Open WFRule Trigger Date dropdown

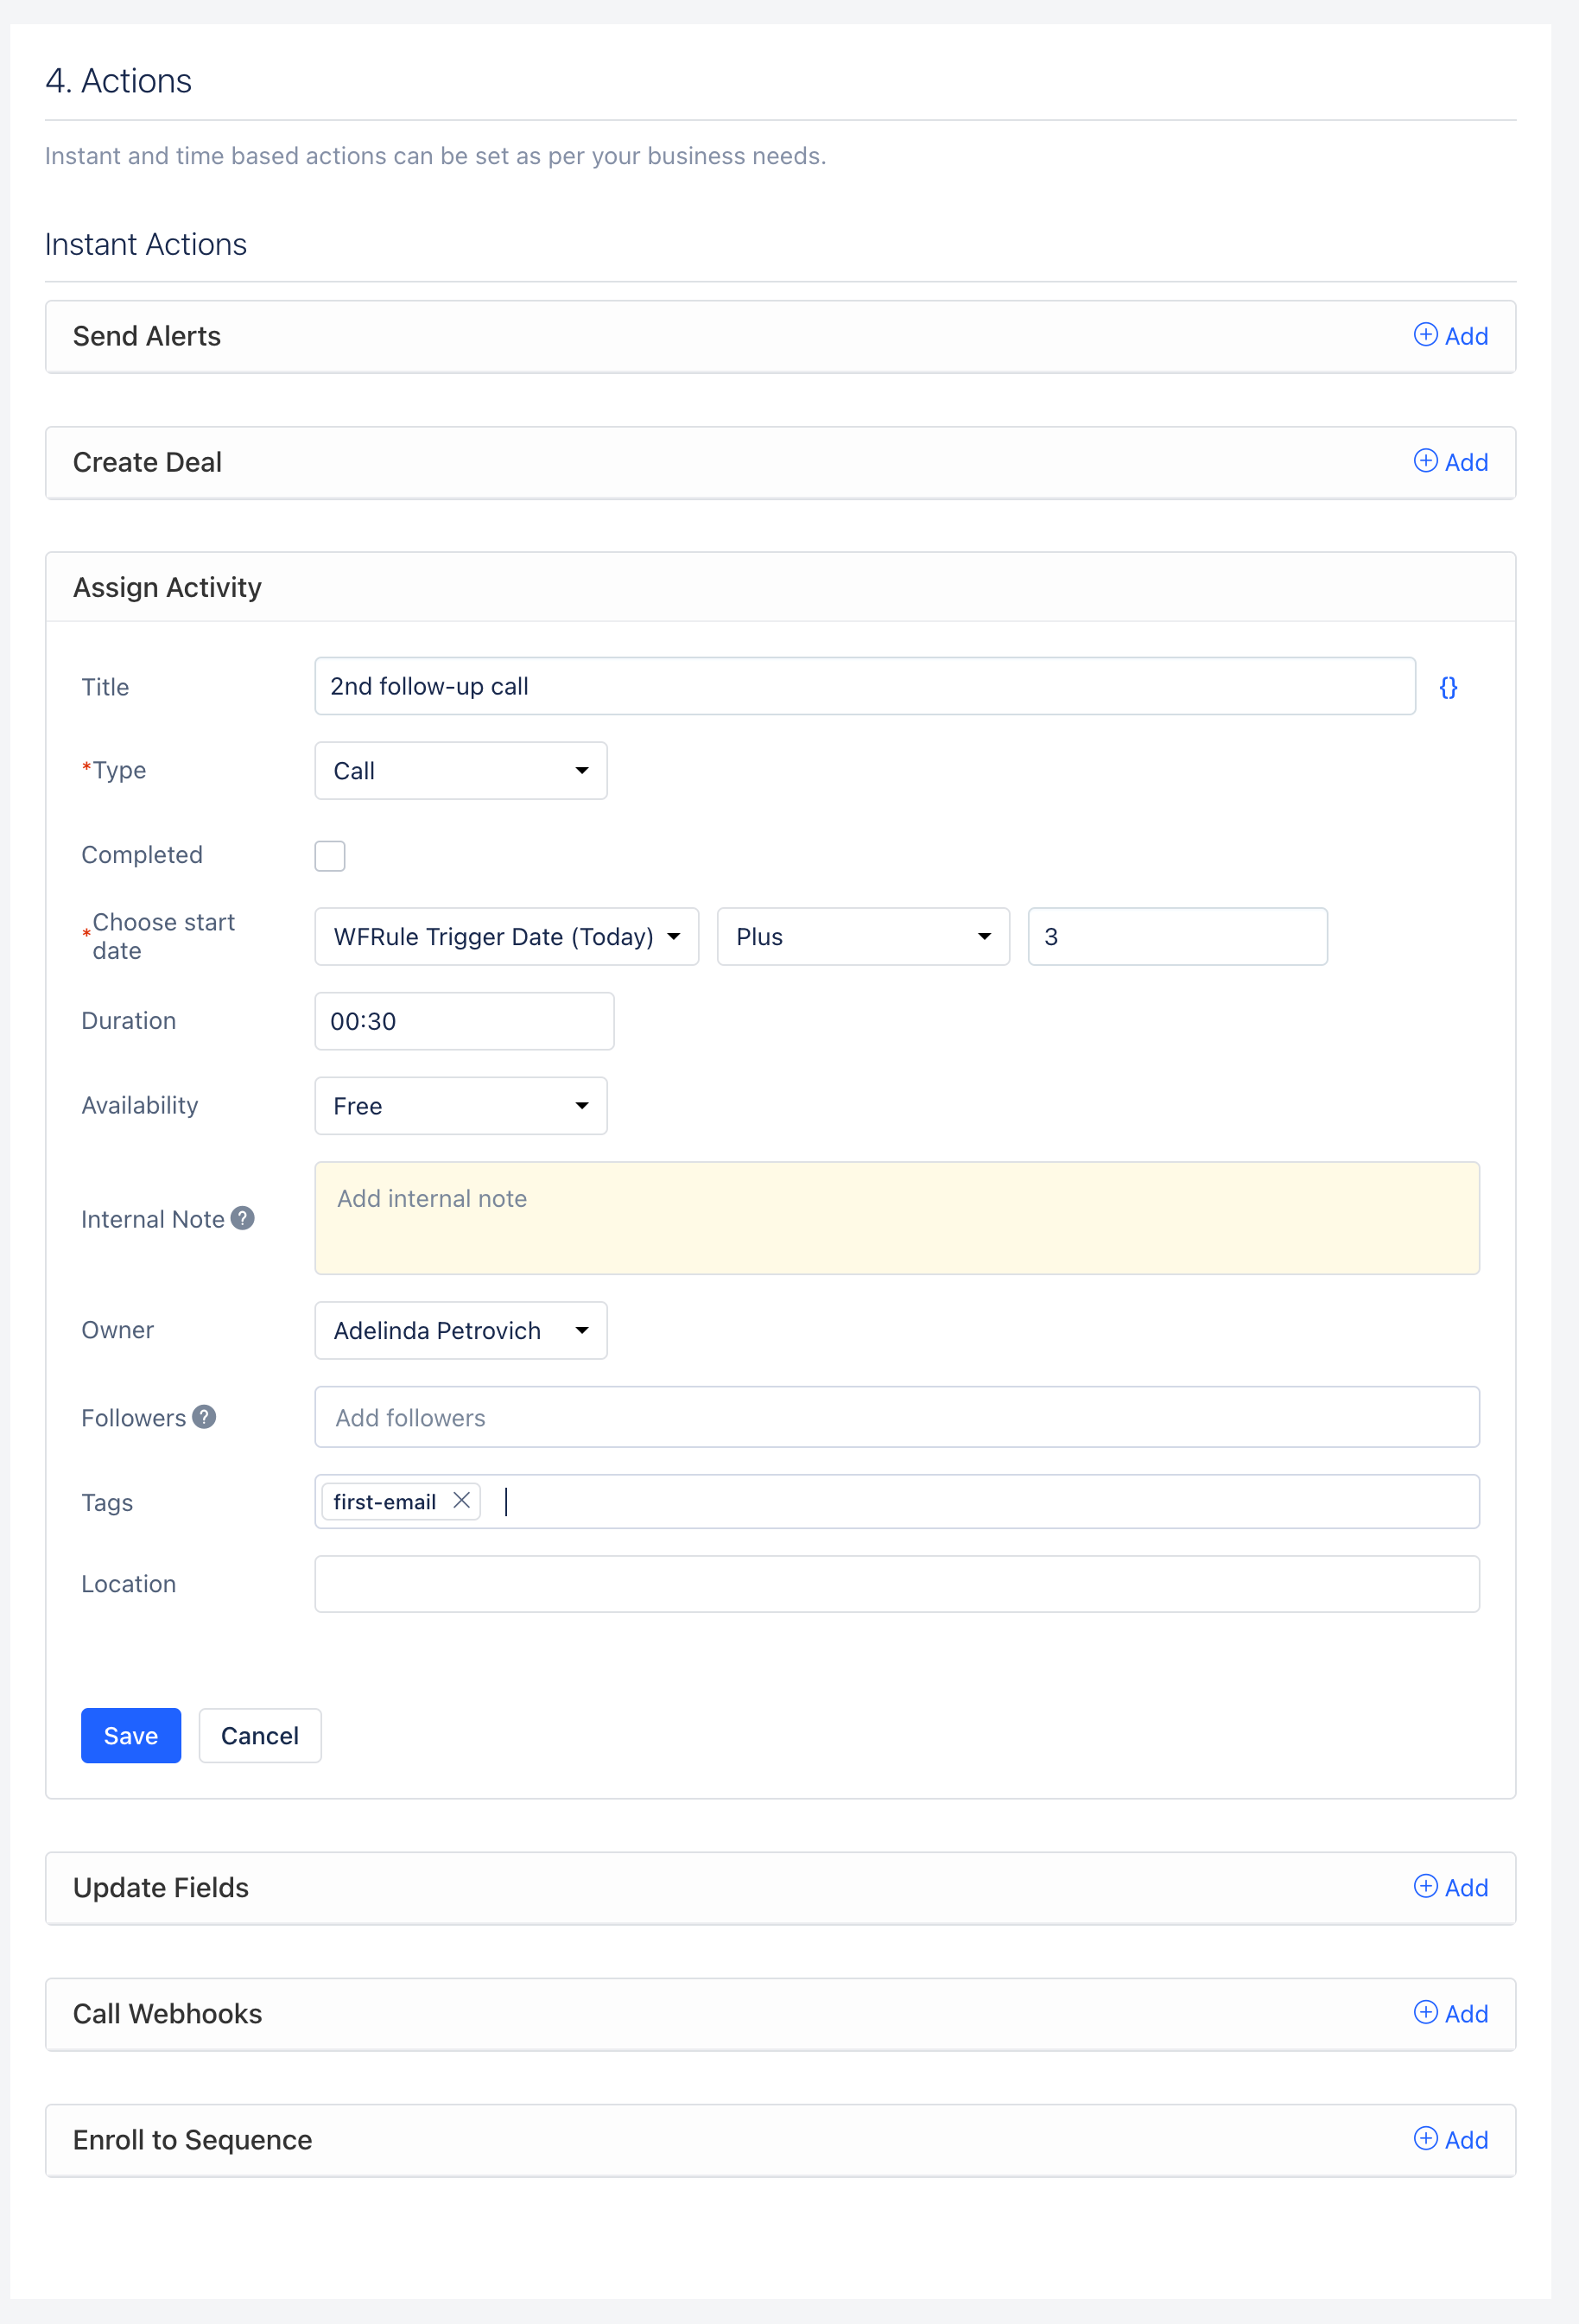tap(507, 937)
